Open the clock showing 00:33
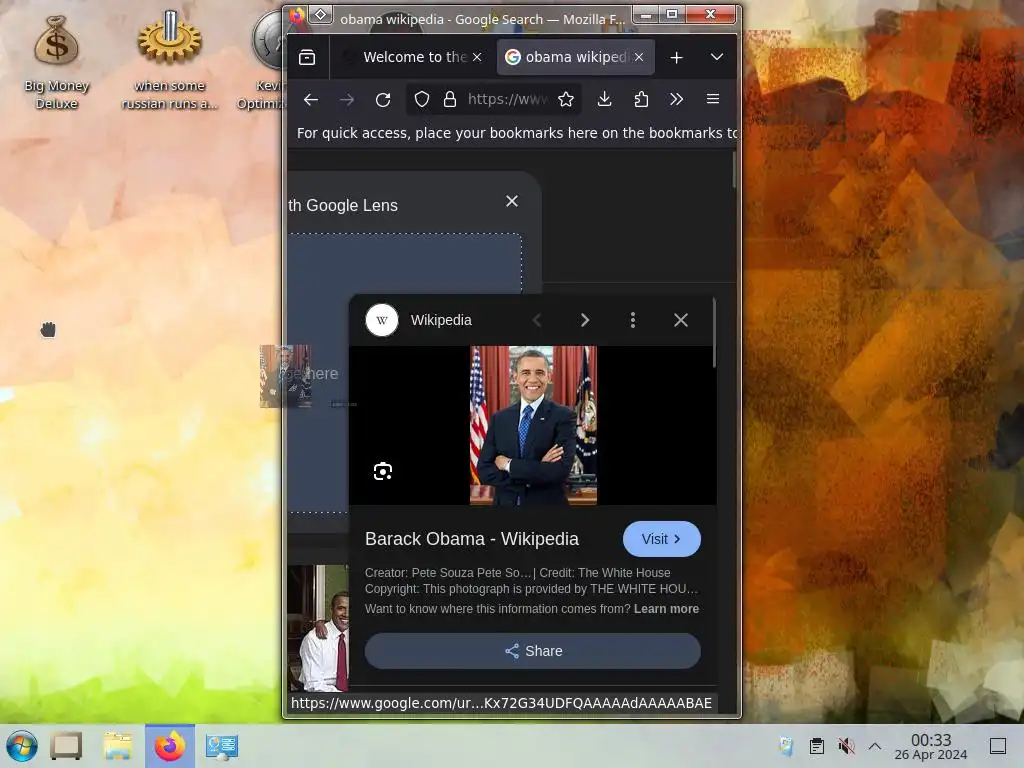The height and width of the screenshot is (768, 1024). point(931,746)
